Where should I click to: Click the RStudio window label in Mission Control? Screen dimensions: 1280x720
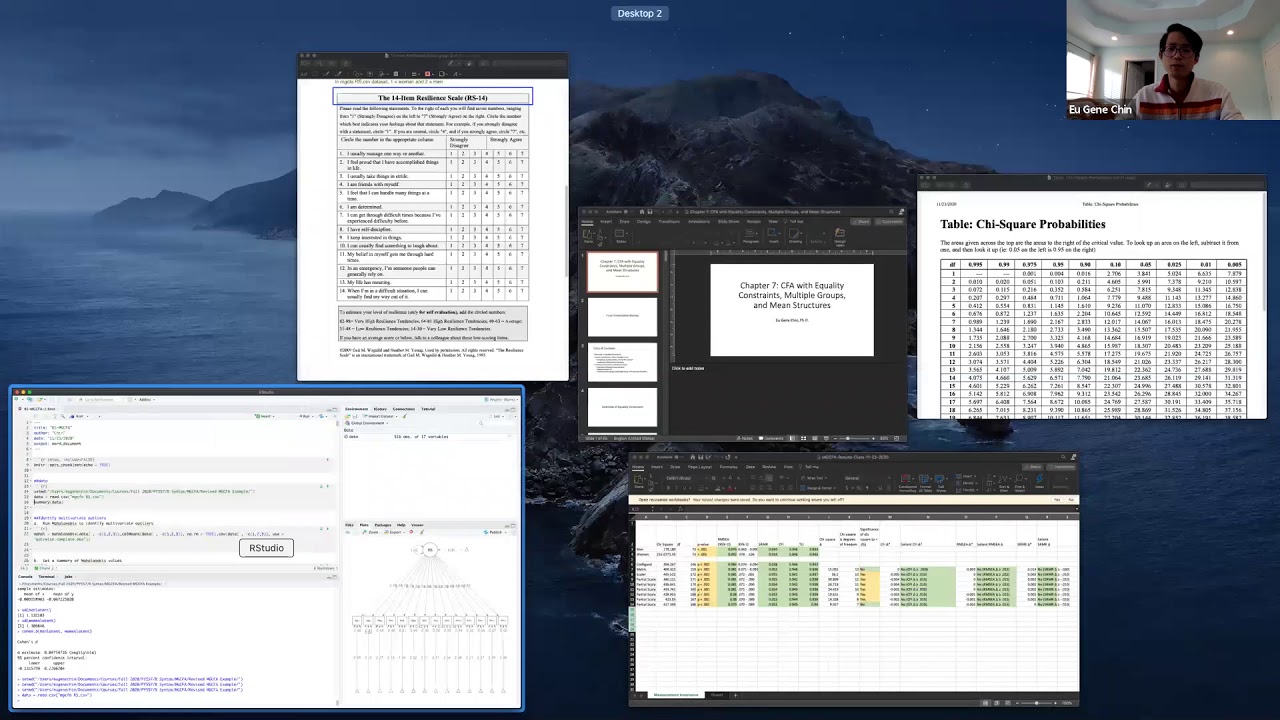click(x=266, y=548)
